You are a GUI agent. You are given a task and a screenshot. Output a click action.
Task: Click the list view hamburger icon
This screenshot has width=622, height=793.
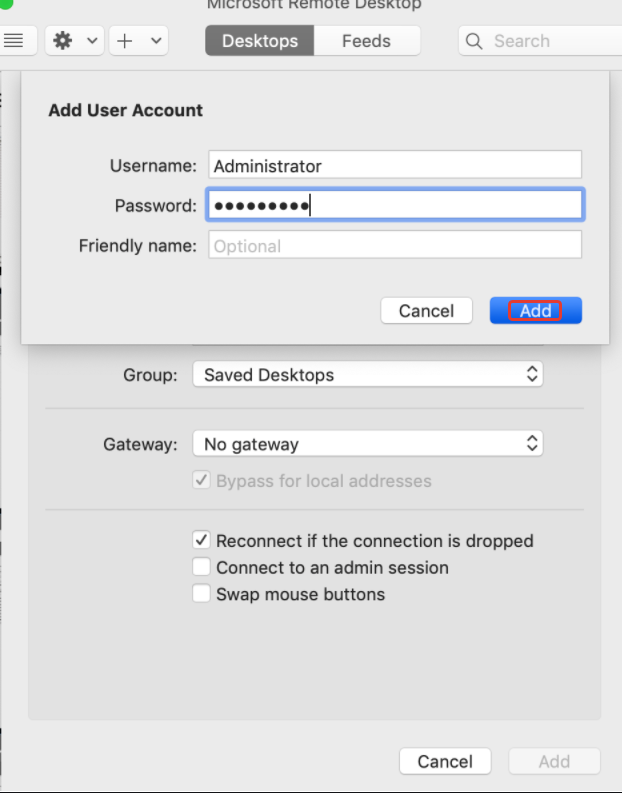click(14, 41)
